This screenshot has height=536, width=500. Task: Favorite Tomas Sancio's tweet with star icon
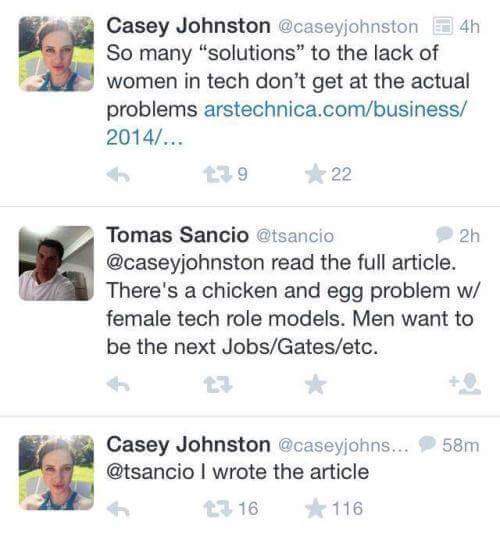coord(315,384)
